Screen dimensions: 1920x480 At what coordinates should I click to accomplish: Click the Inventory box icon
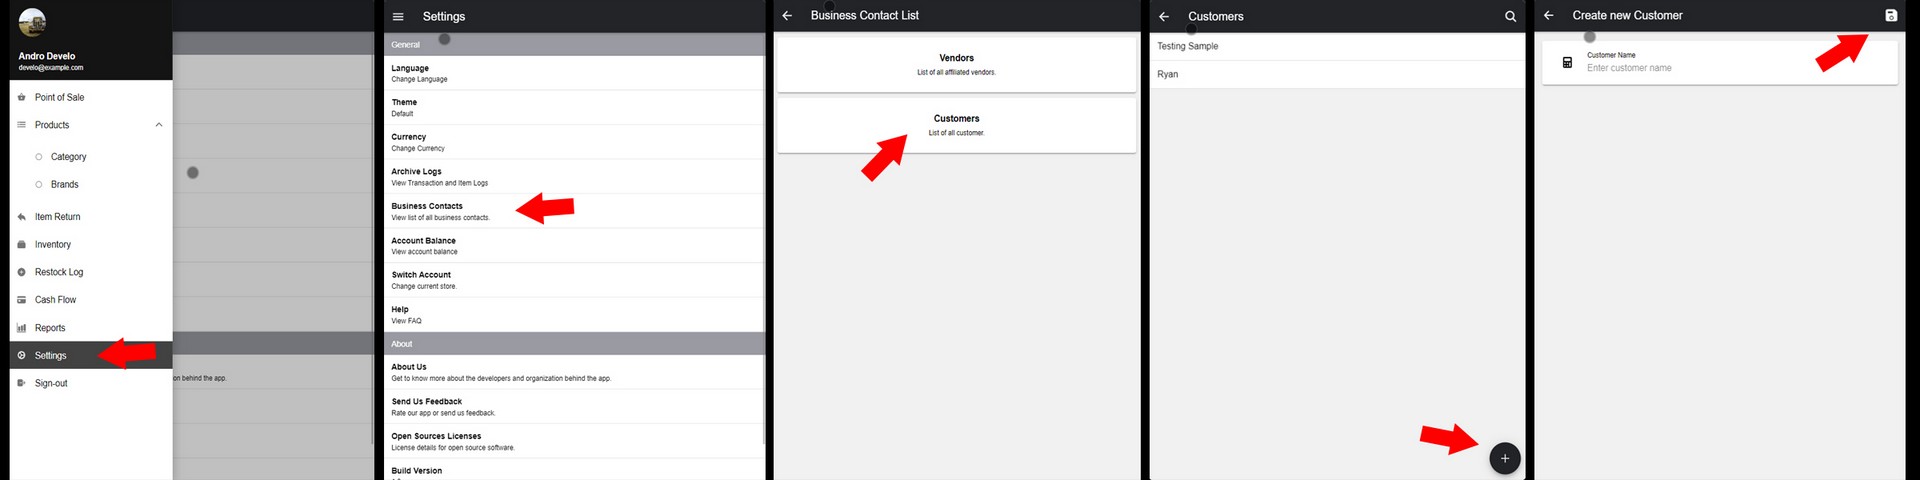pyautogui.click(x=22, y=244)
